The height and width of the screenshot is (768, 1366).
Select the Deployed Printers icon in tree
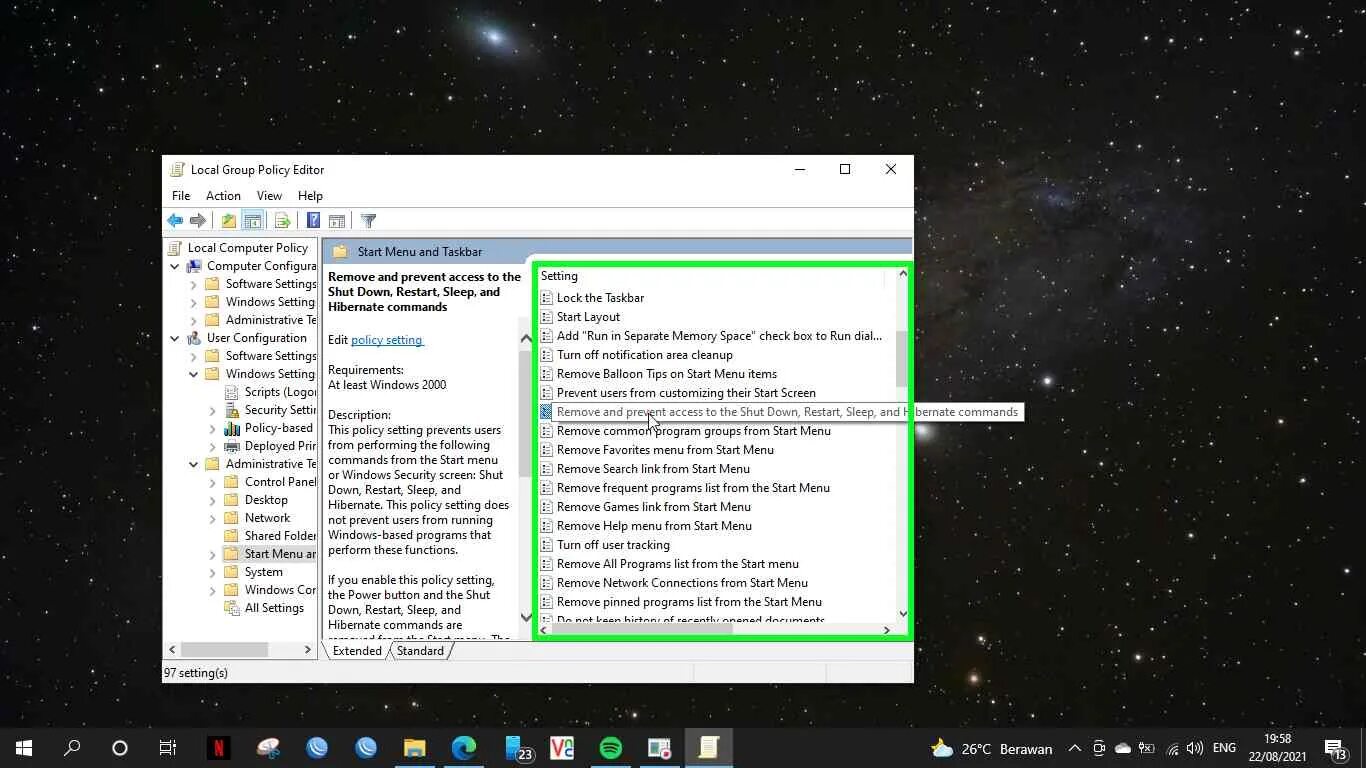point(231,446)
